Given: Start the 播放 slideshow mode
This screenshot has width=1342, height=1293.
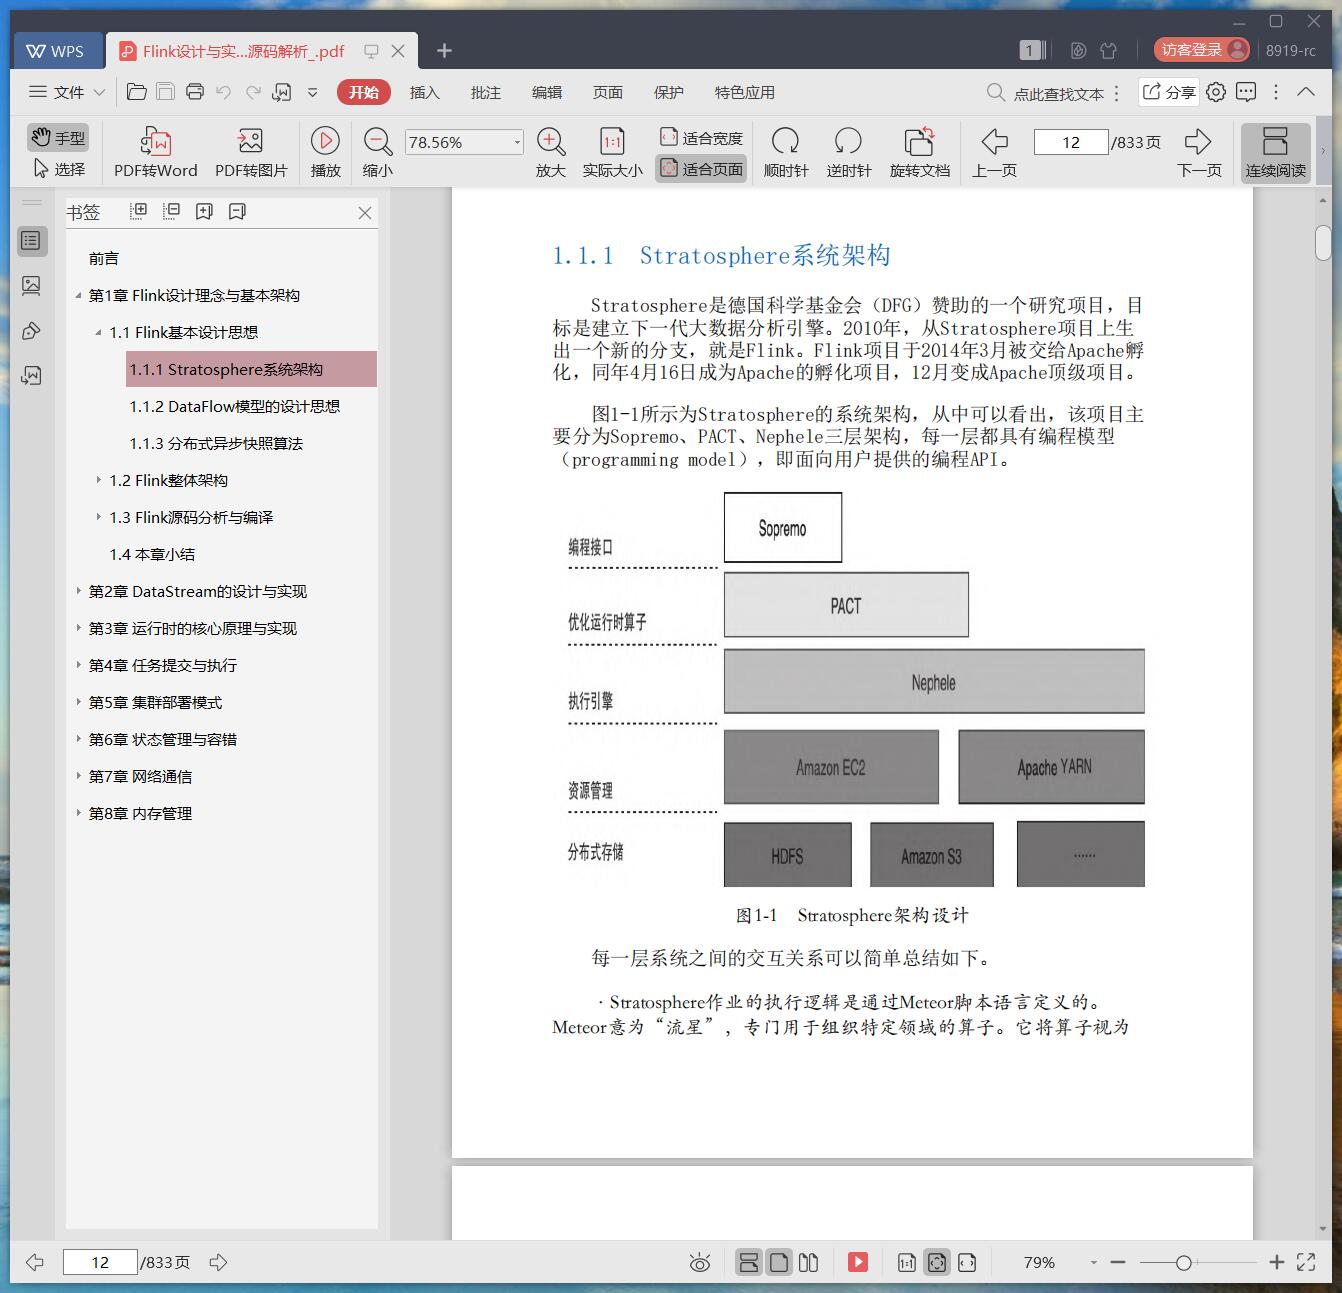Looking at the screenshot, I should [x=325, y=152].
